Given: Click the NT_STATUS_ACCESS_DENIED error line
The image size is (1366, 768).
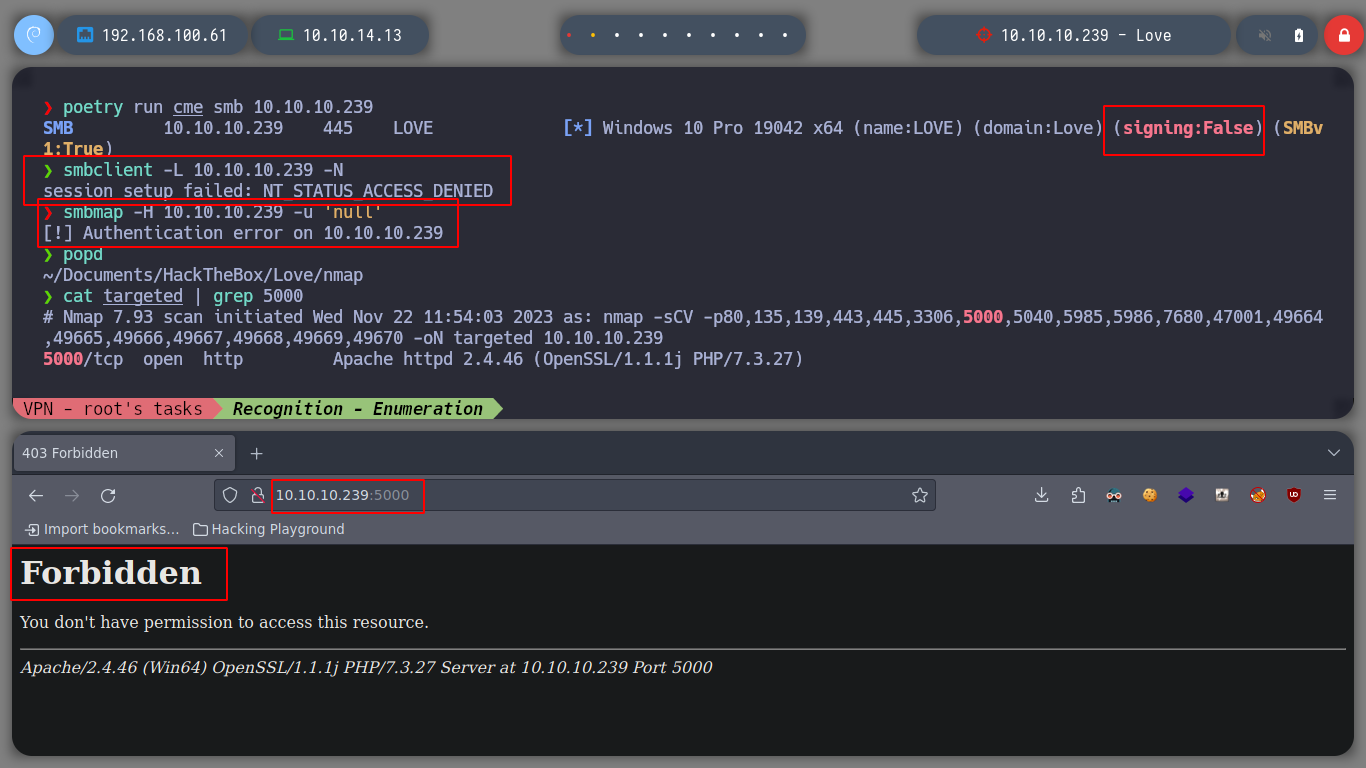Looking at the screenshot, I should pos(268,191).
